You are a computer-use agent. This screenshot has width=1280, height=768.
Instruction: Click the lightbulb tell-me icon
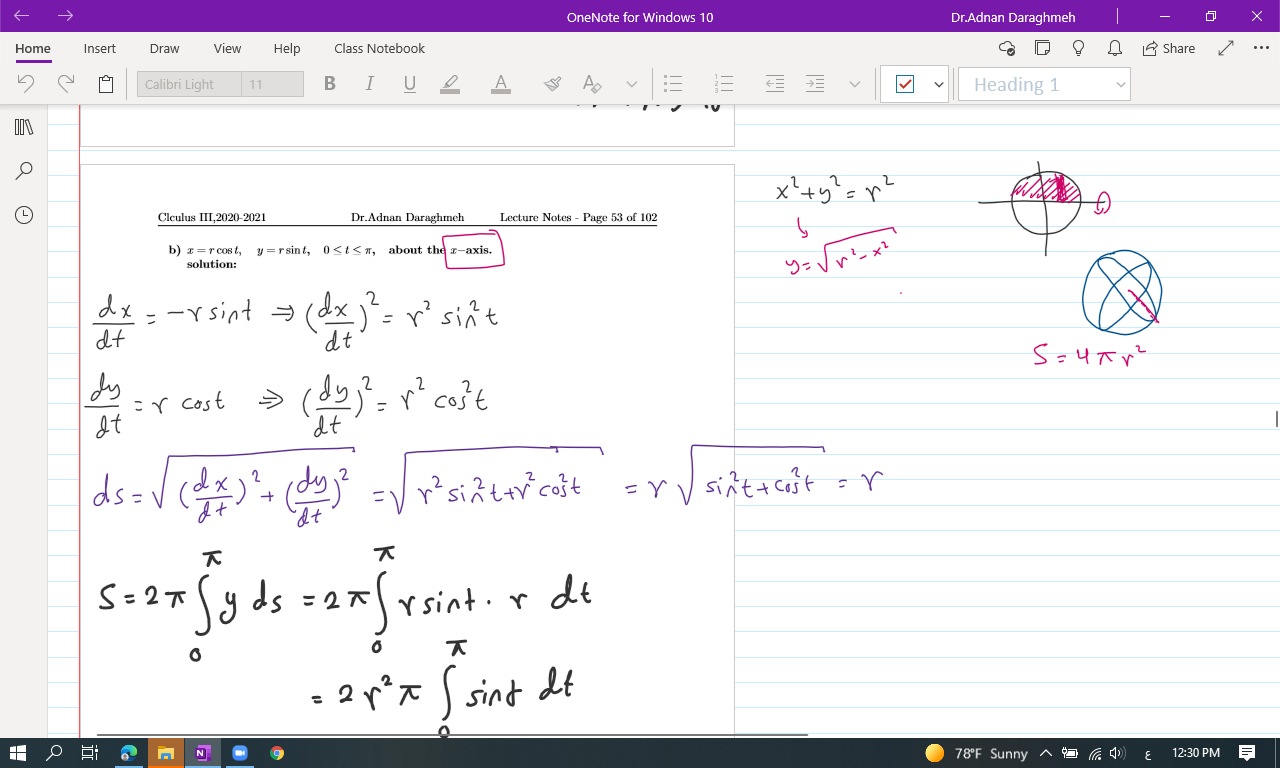(x=1079, y=48)
